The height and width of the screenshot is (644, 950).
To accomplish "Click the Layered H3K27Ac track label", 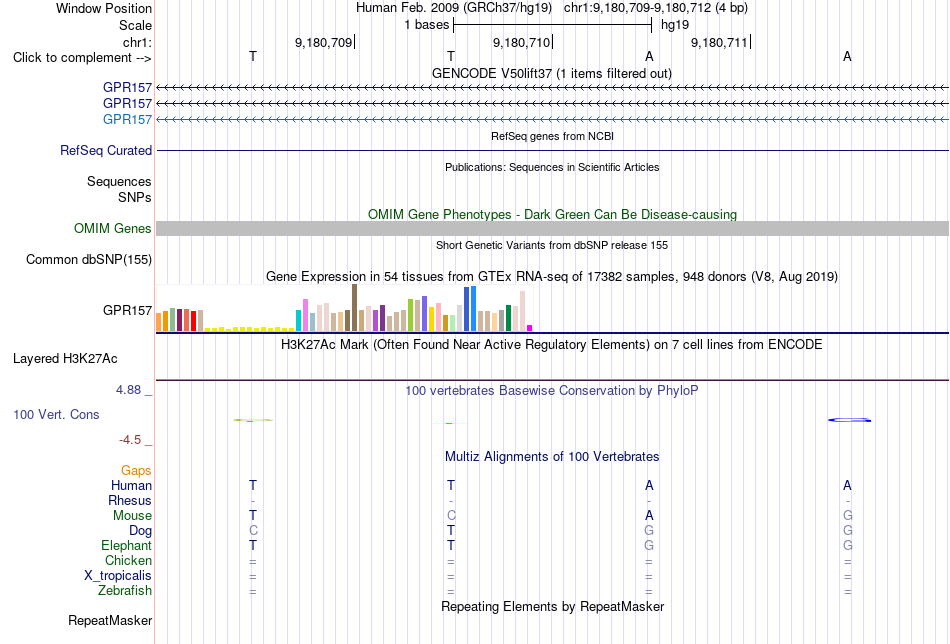I will click(65, 359).
